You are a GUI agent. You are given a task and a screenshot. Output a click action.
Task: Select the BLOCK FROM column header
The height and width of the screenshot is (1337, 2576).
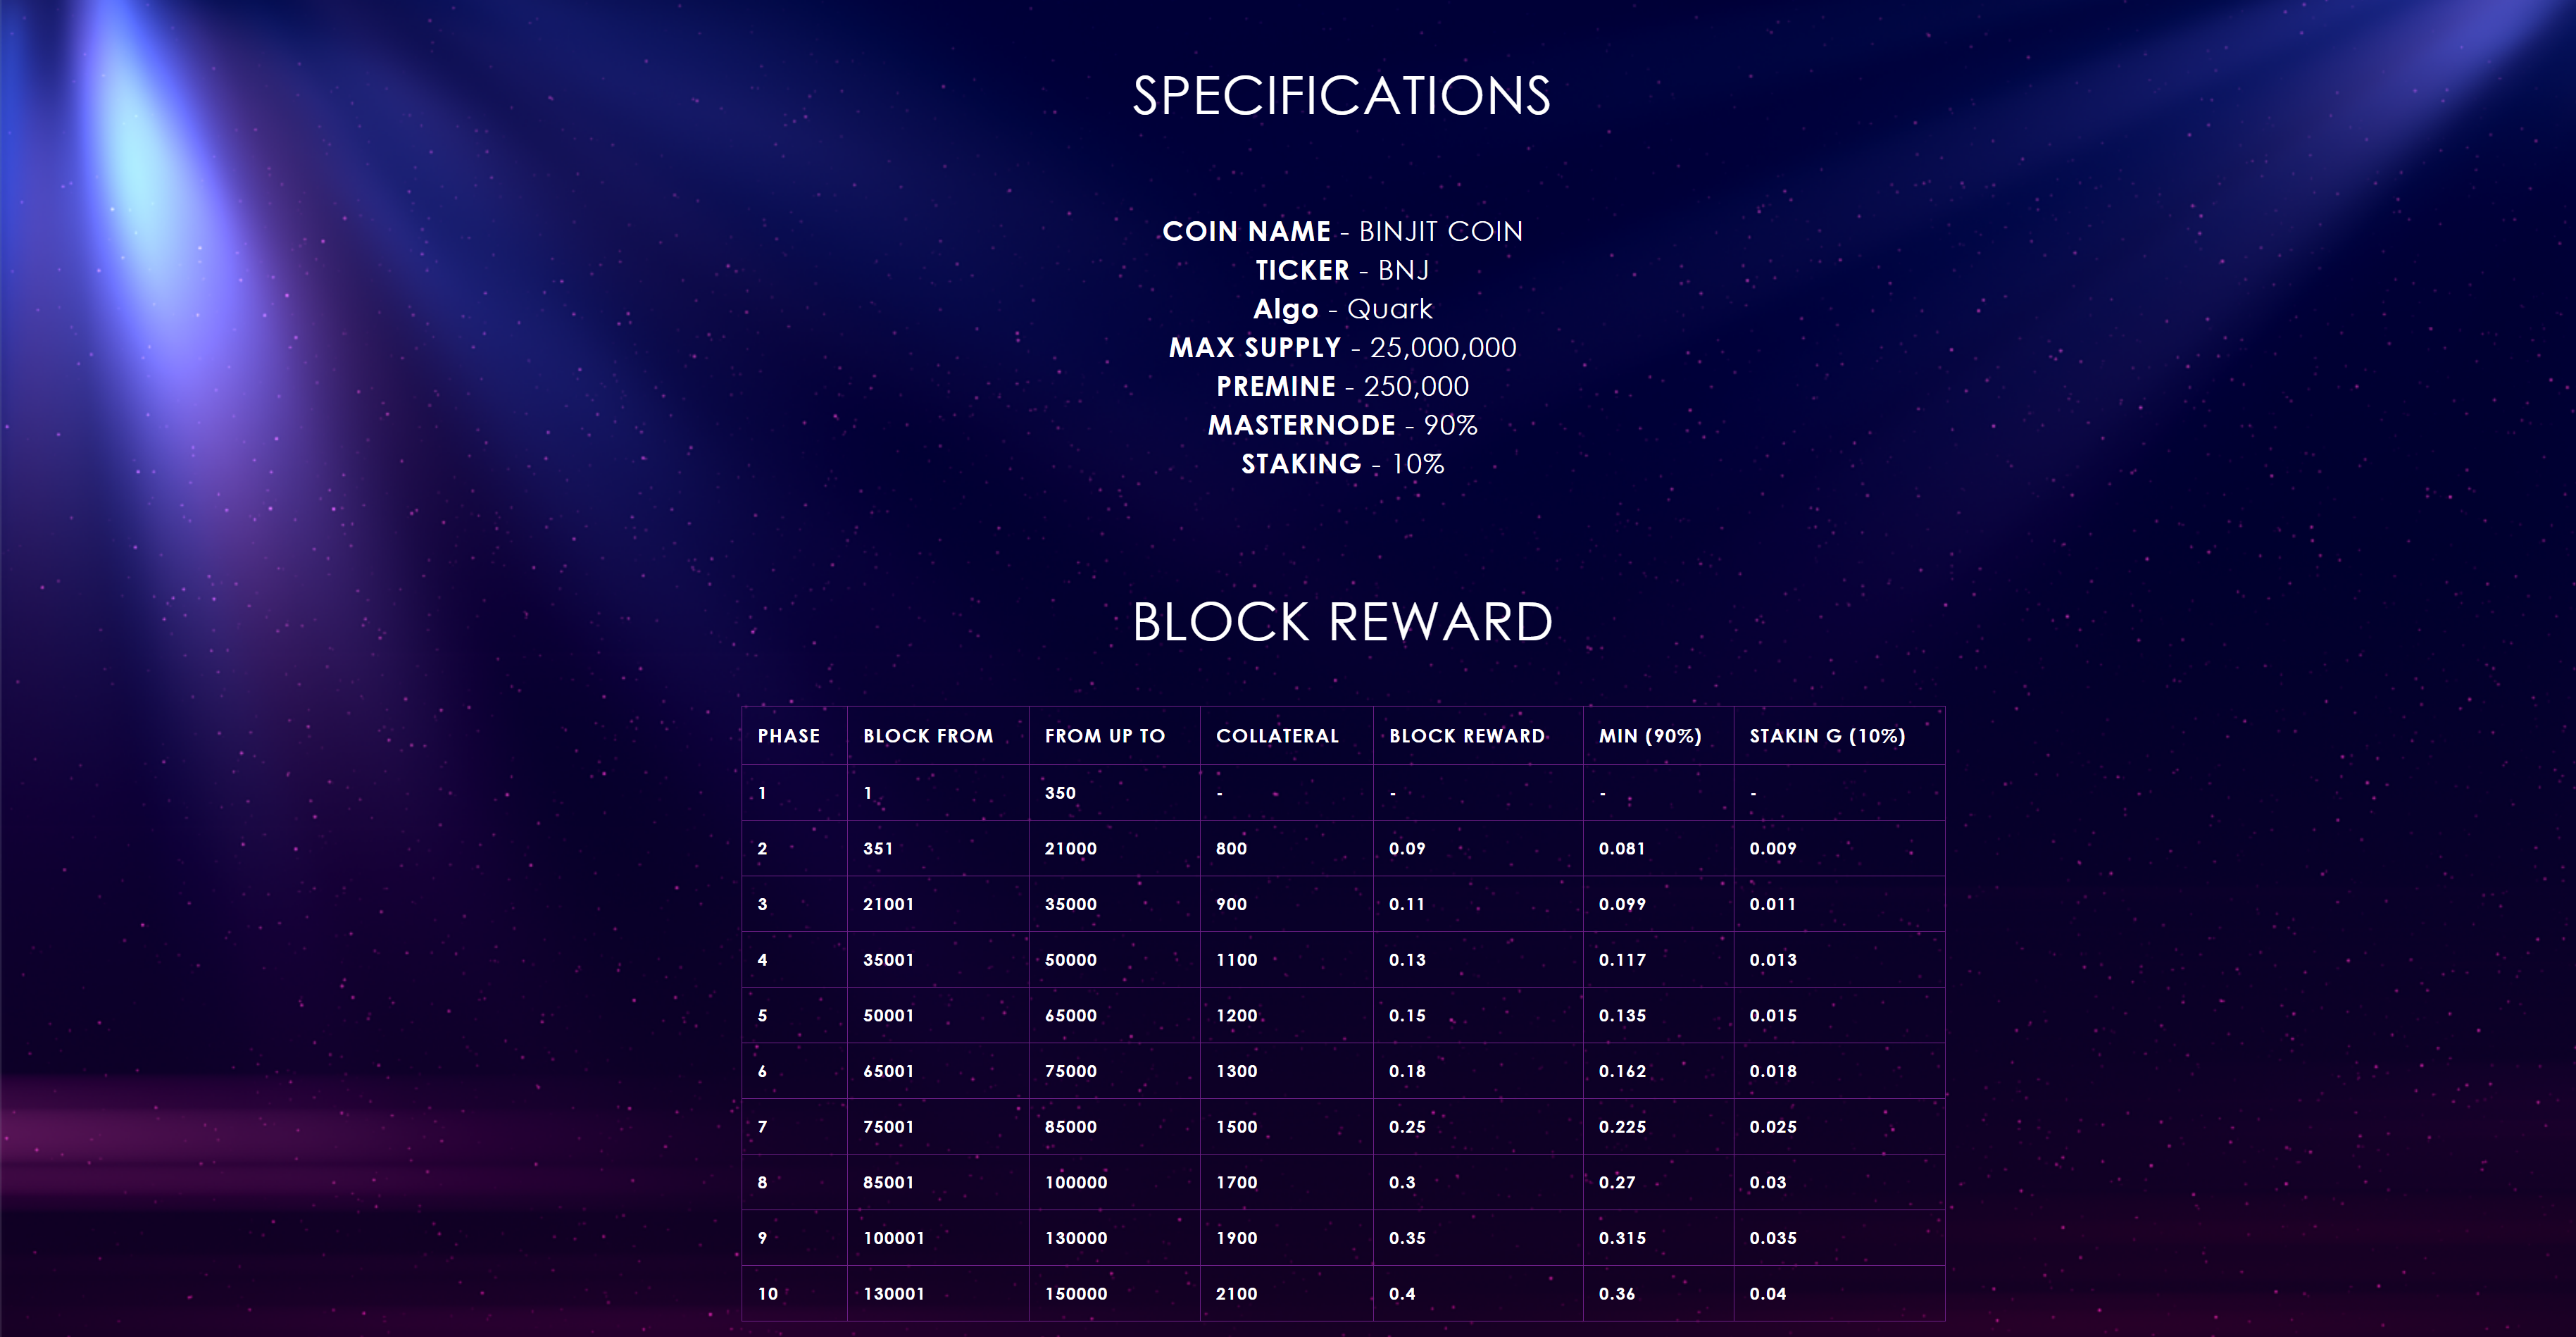(928, 736)
